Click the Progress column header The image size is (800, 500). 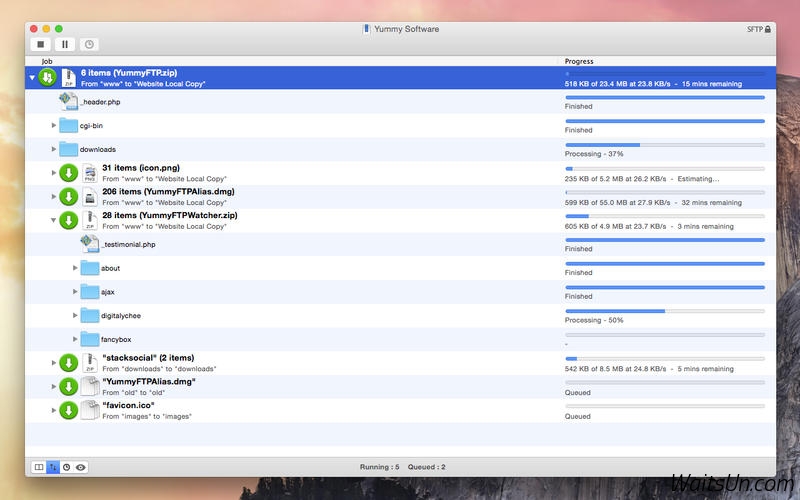(579, 61)
